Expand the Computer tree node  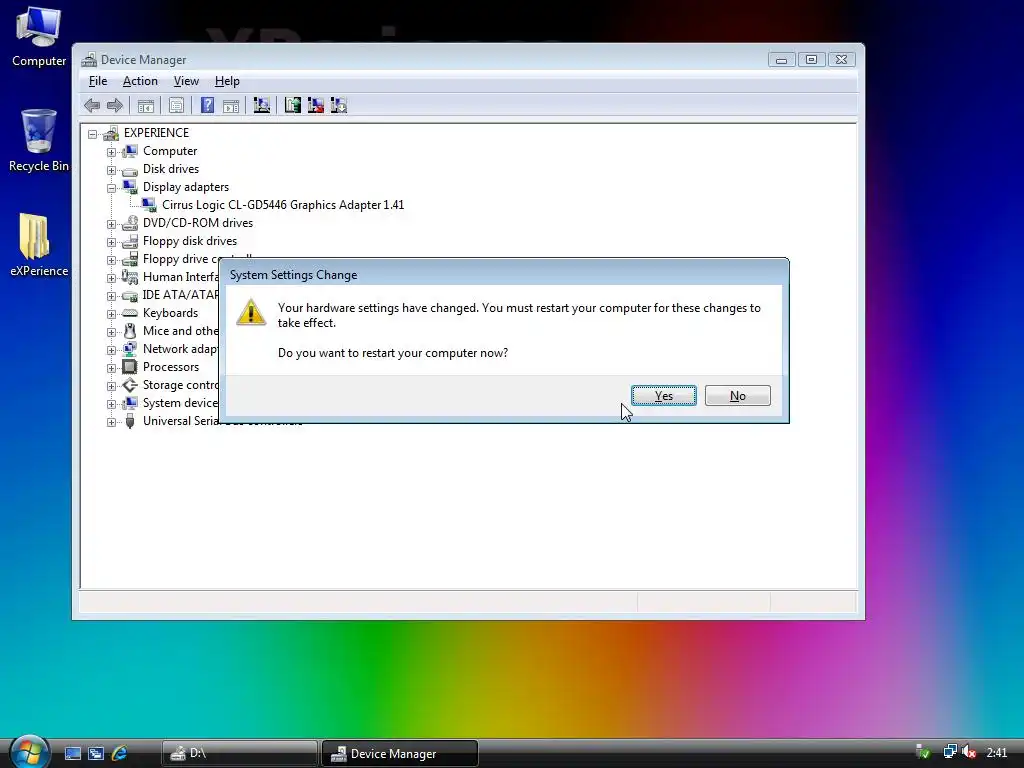pyautogui.click(x=112, y=152)
